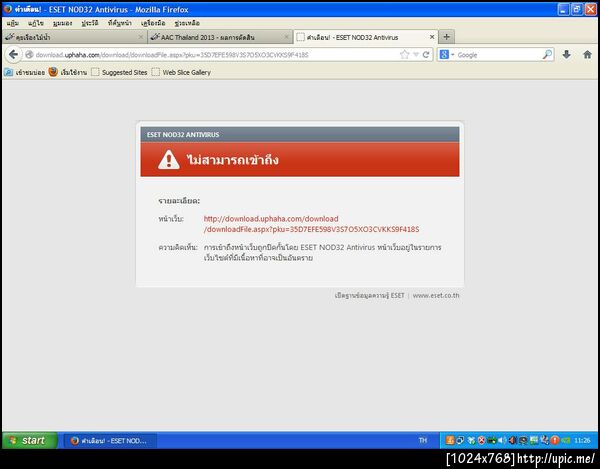Go back using the Back arrow
Image resolution: width=600 pixels, height=469 pixels.
13,55
